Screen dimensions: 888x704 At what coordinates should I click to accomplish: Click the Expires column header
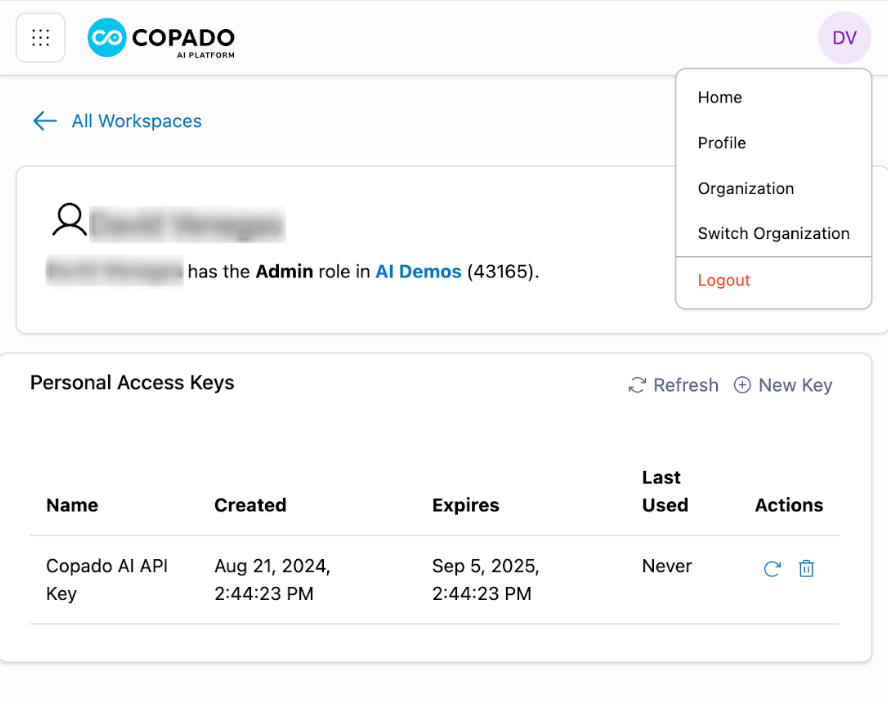pos(465,505)
